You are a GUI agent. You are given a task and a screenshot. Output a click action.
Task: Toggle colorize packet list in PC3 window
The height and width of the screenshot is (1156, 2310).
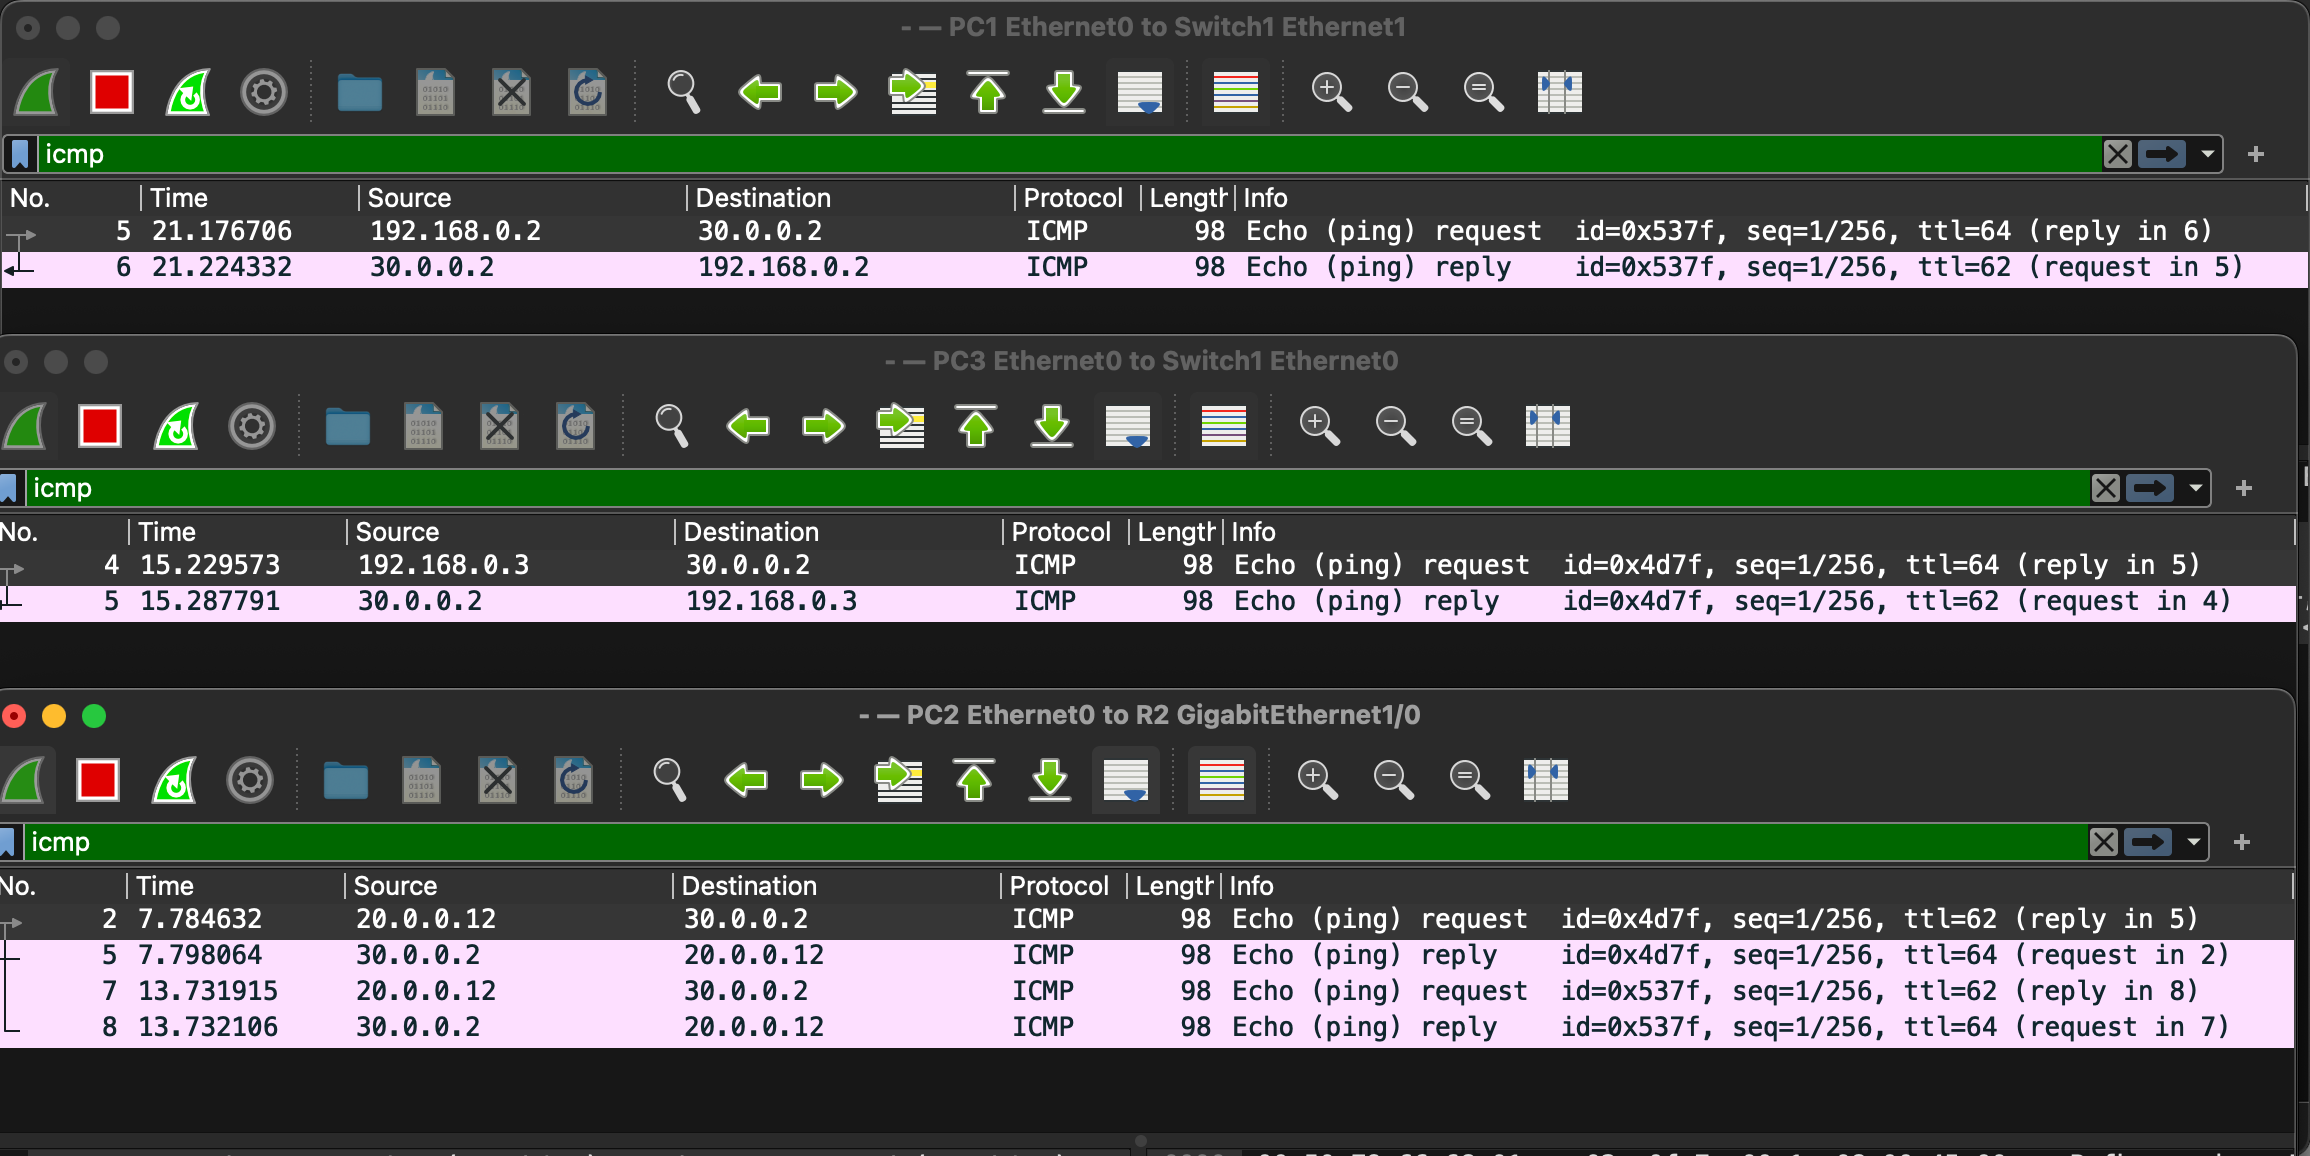pos(1223,426)
